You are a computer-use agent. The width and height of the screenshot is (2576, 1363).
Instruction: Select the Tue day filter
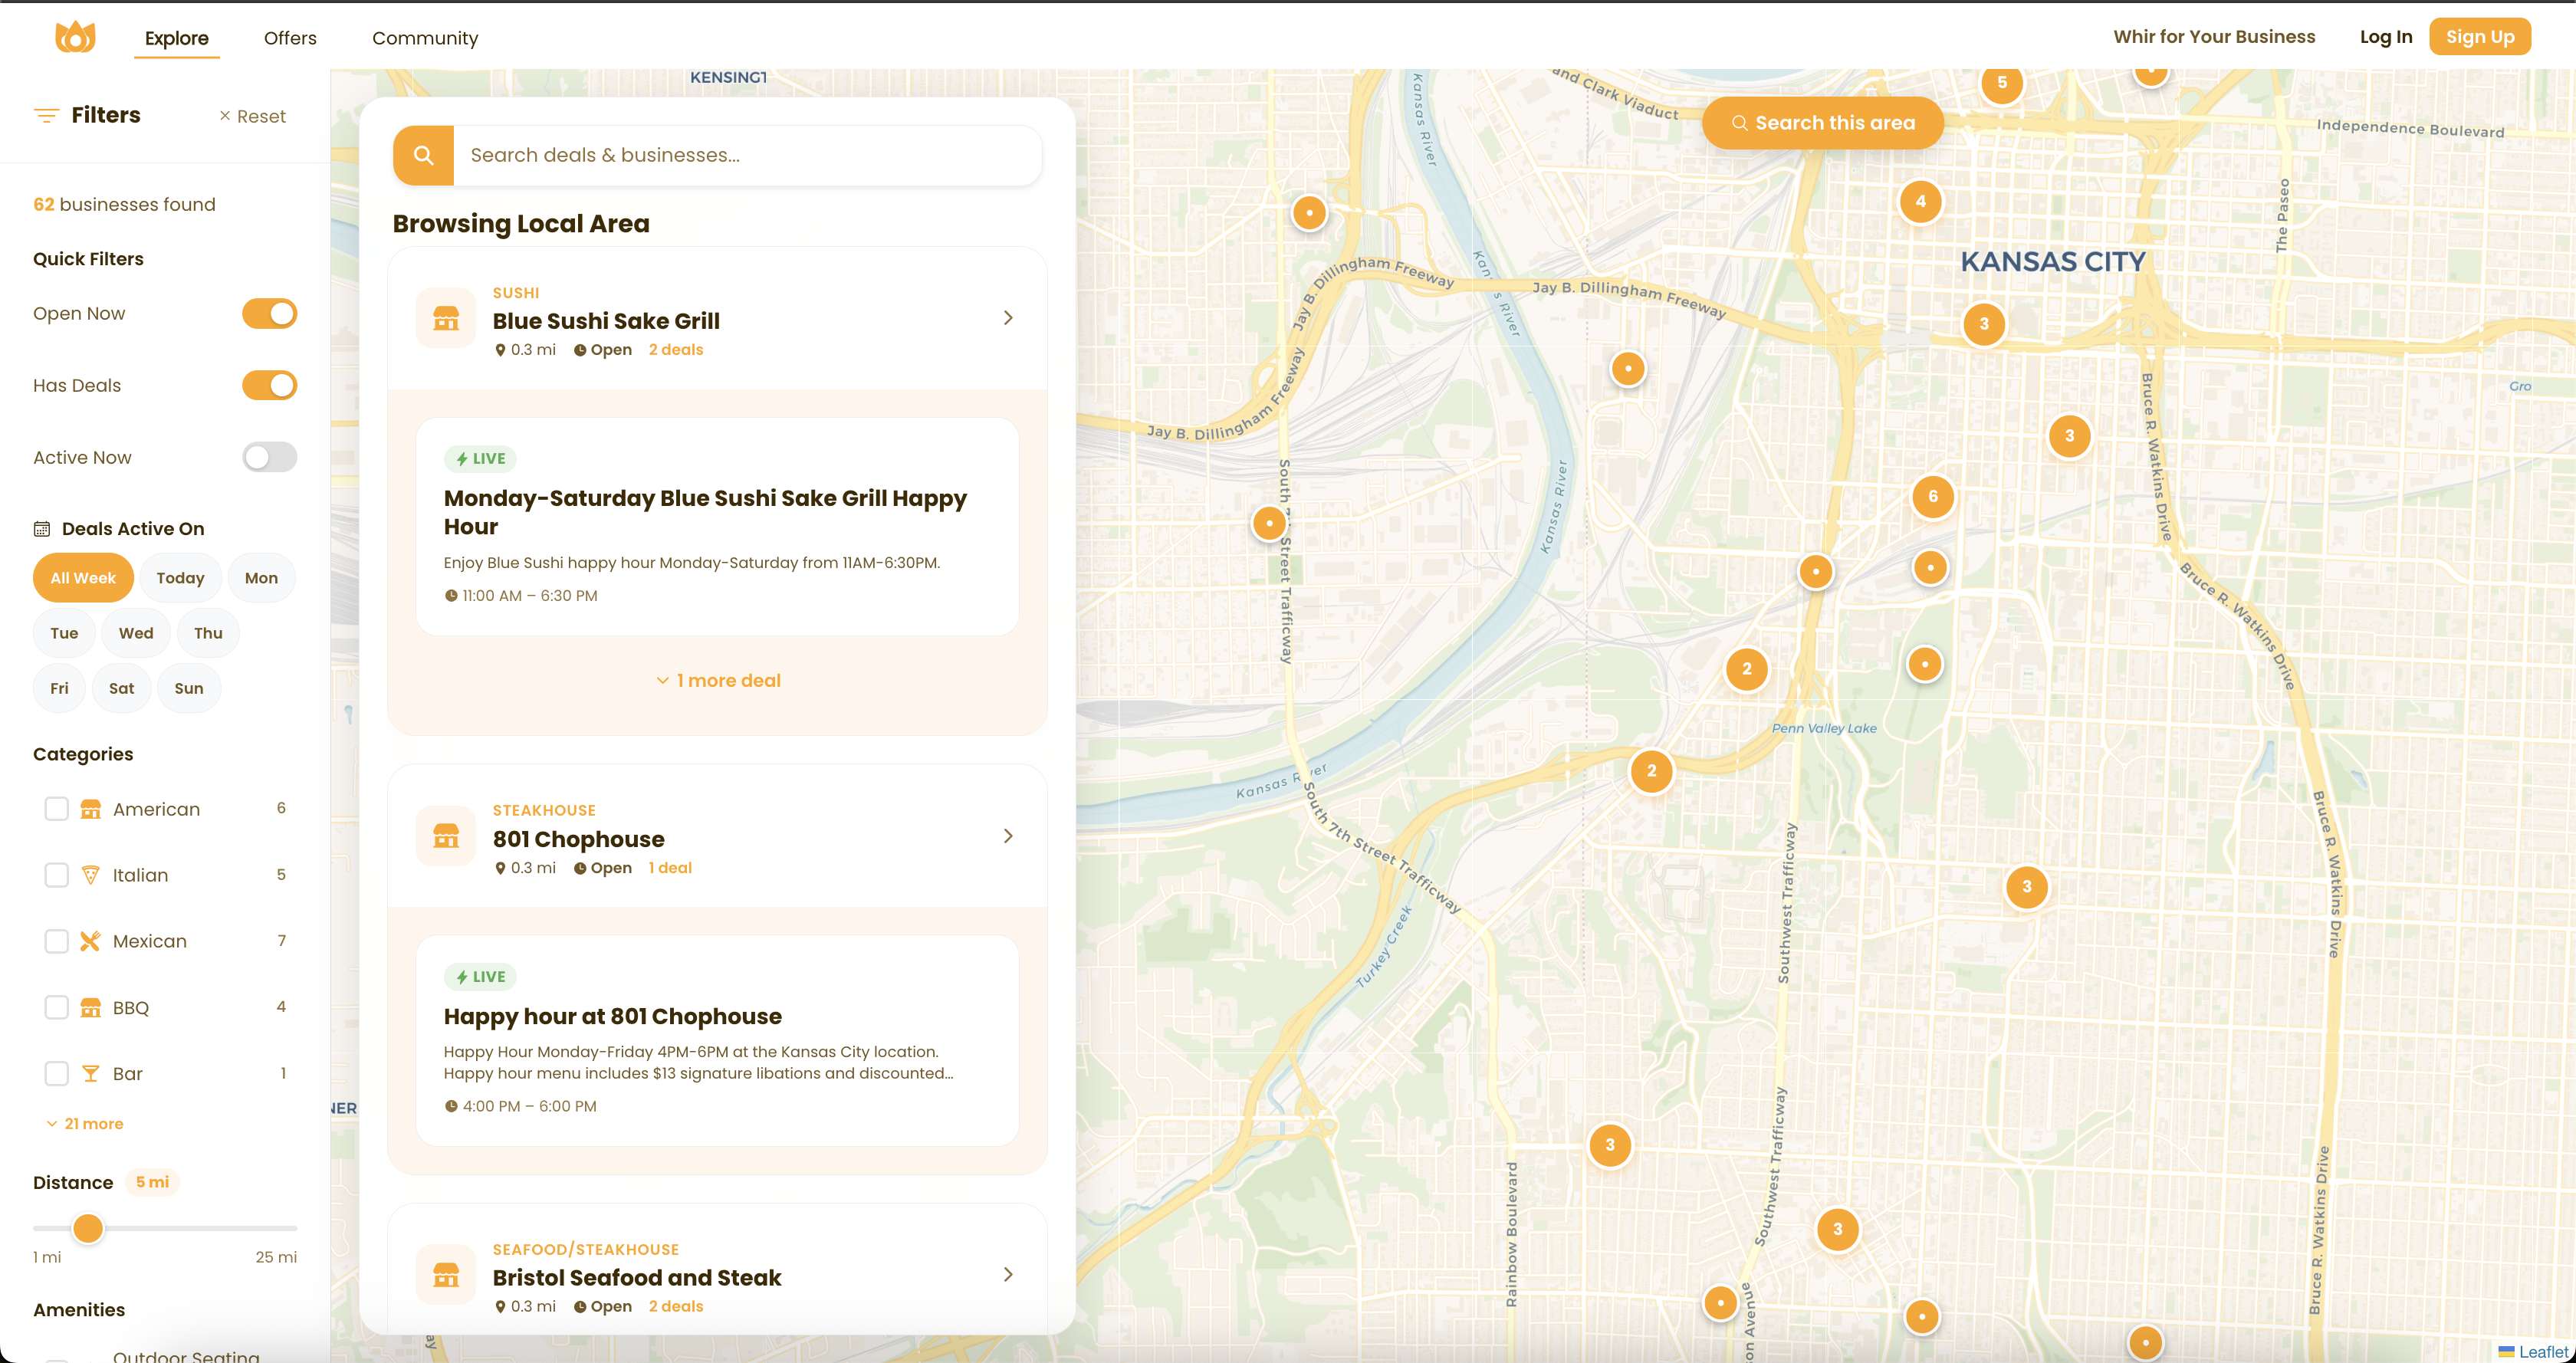click(64, 633)
